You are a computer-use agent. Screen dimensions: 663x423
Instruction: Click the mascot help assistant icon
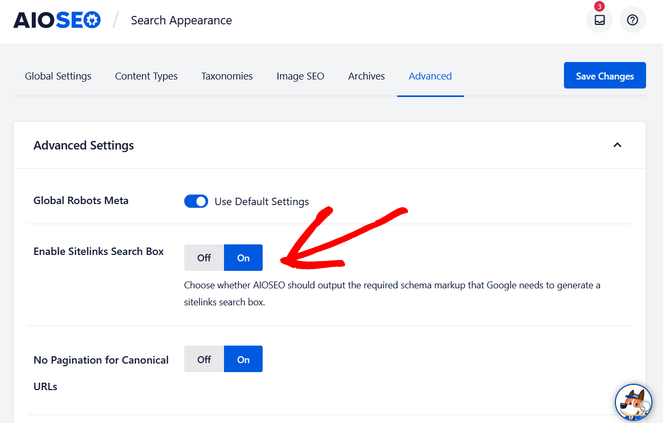pyautogui.click(x=633, y=402)
